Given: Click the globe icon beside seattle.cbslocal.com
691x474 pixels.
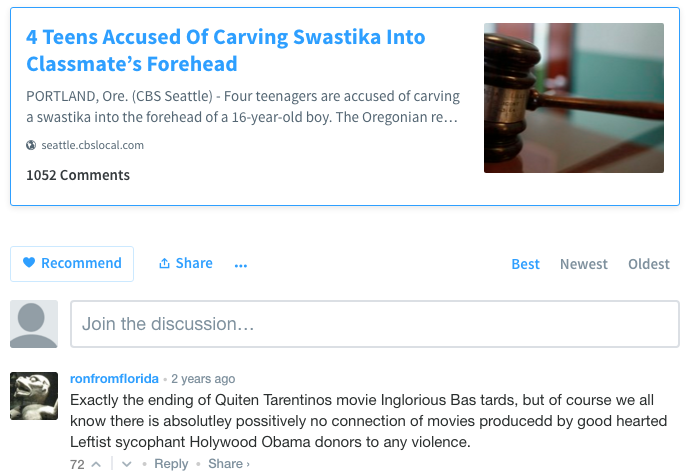Looking at the screenshot, I should pyautogui.click(x=32, y=145).
